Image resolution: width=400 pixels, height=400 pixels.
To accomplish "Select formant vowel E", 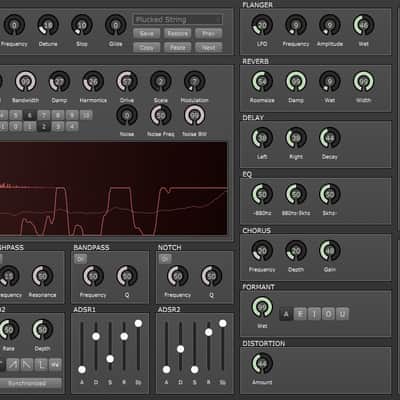I will click(300, 314).
